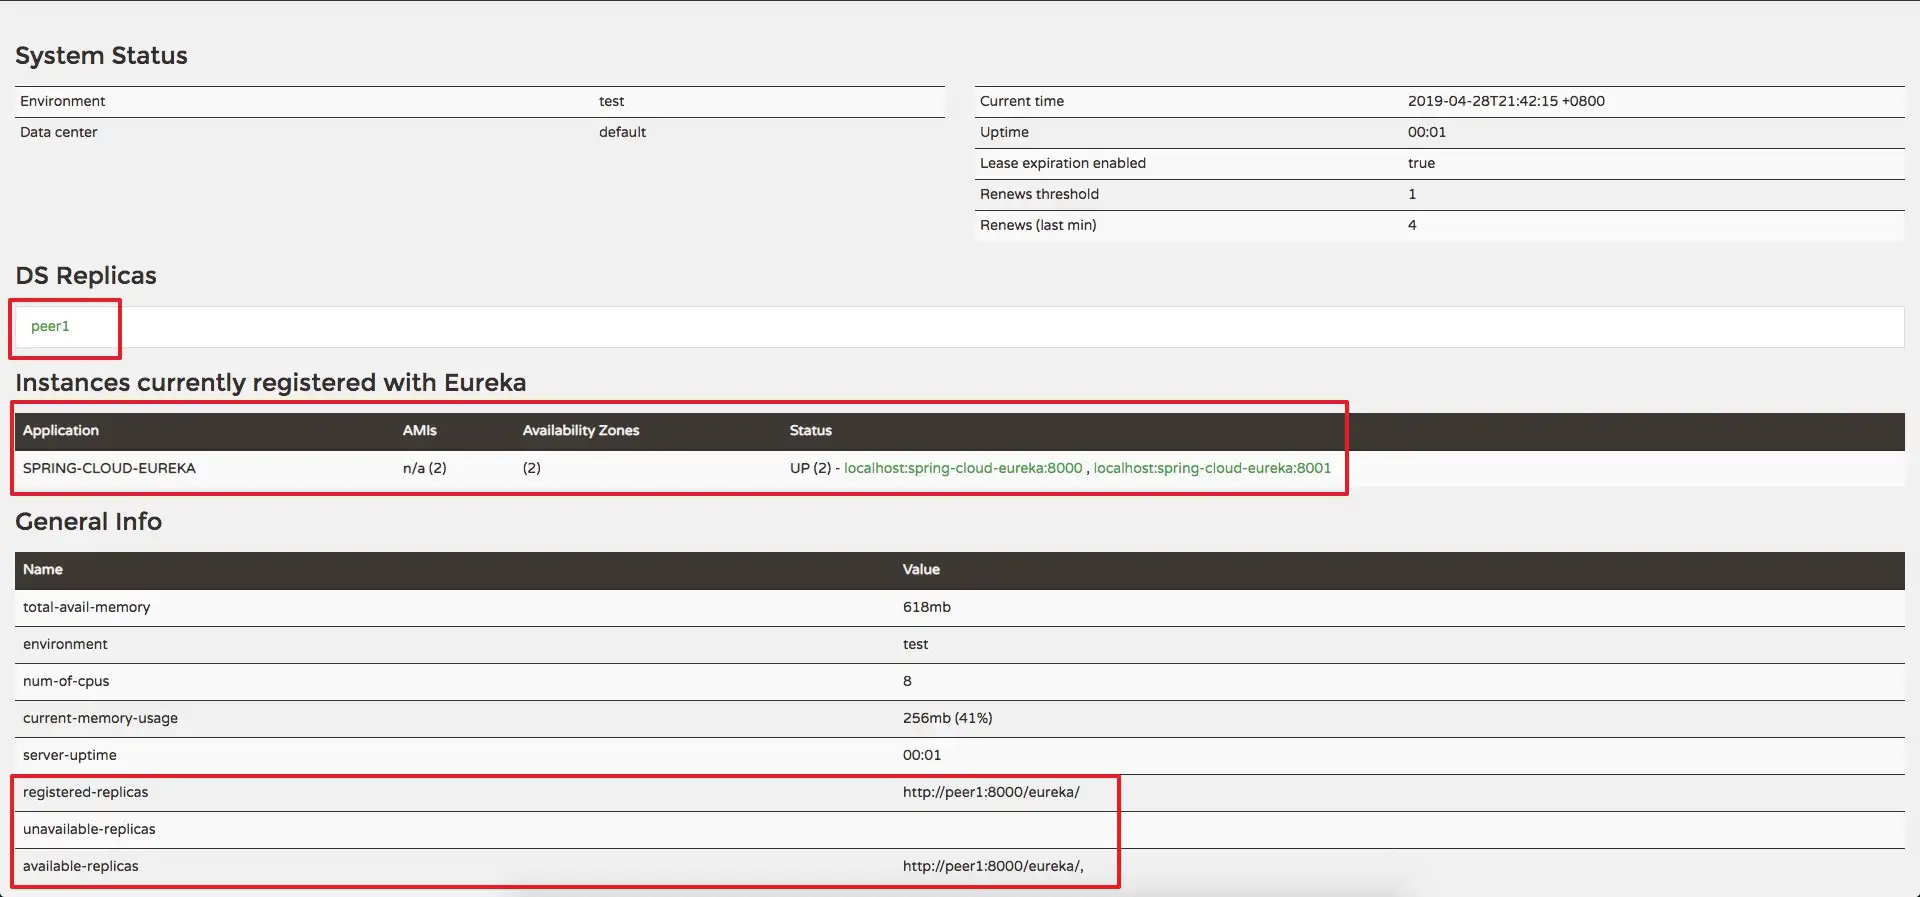Screen dimensions: 1920x897
Task: Select the current-memory-usage row name
Action: click(x=100, y=718)
